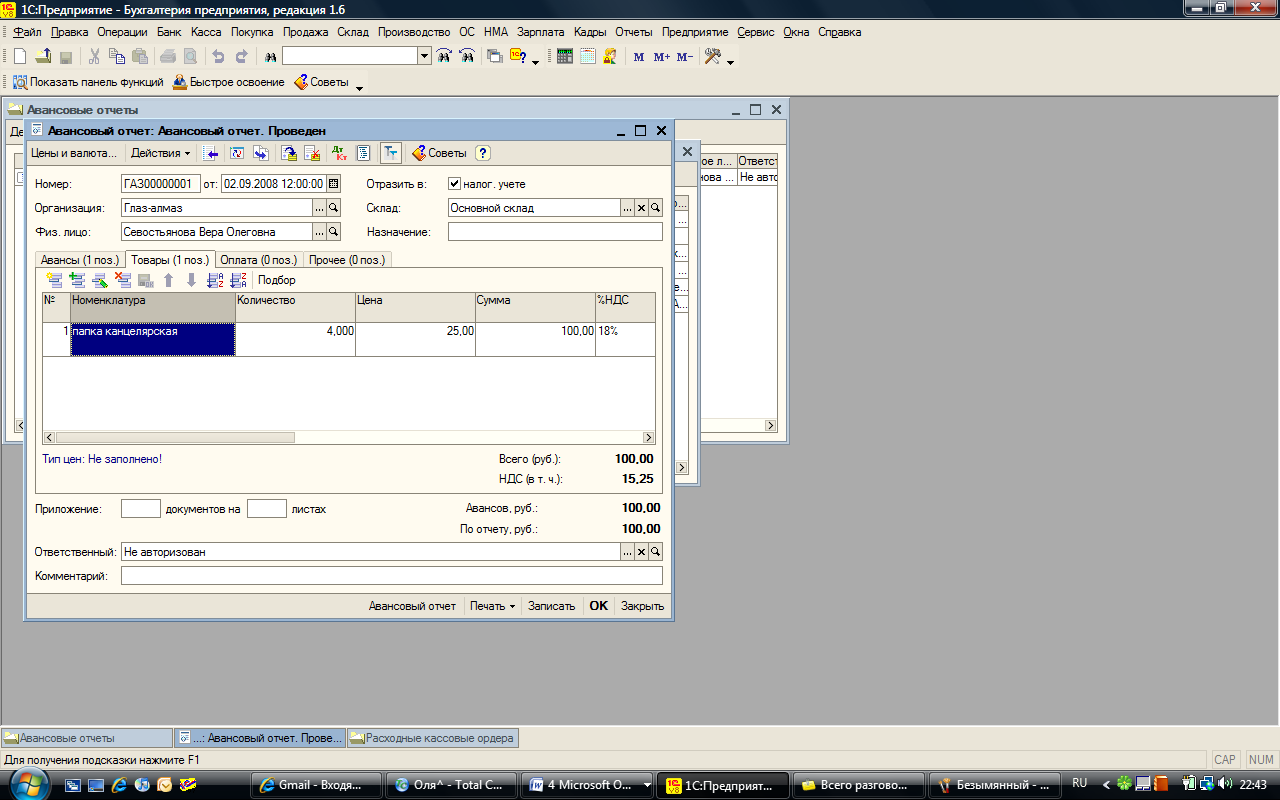Switch to the Авансы (1 поз.) tab
Screen dimensions: 1280x800
tap(79, 259)
